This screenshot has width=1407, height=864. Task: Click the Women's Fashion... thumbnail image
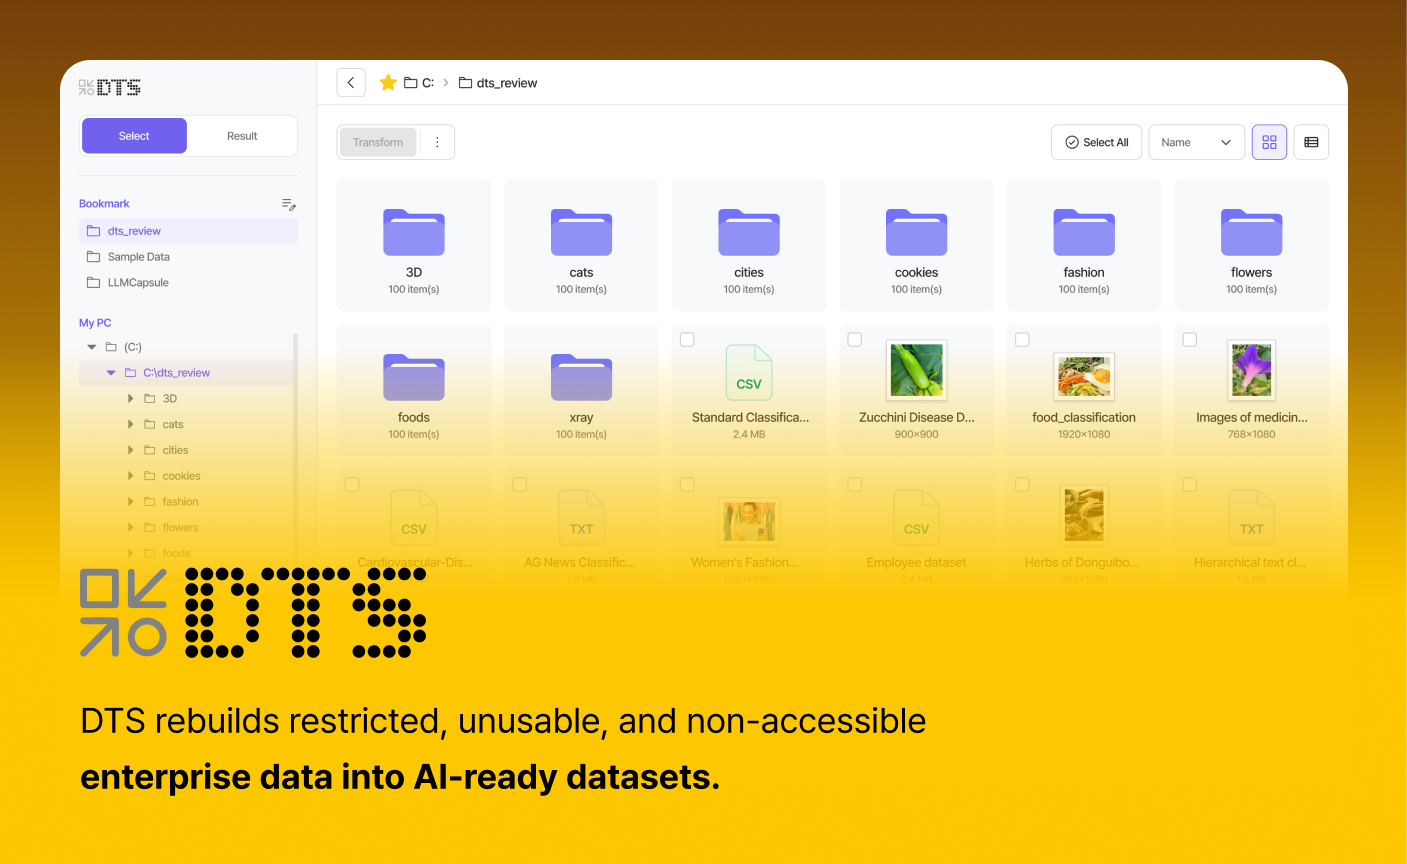coord(749,521)
